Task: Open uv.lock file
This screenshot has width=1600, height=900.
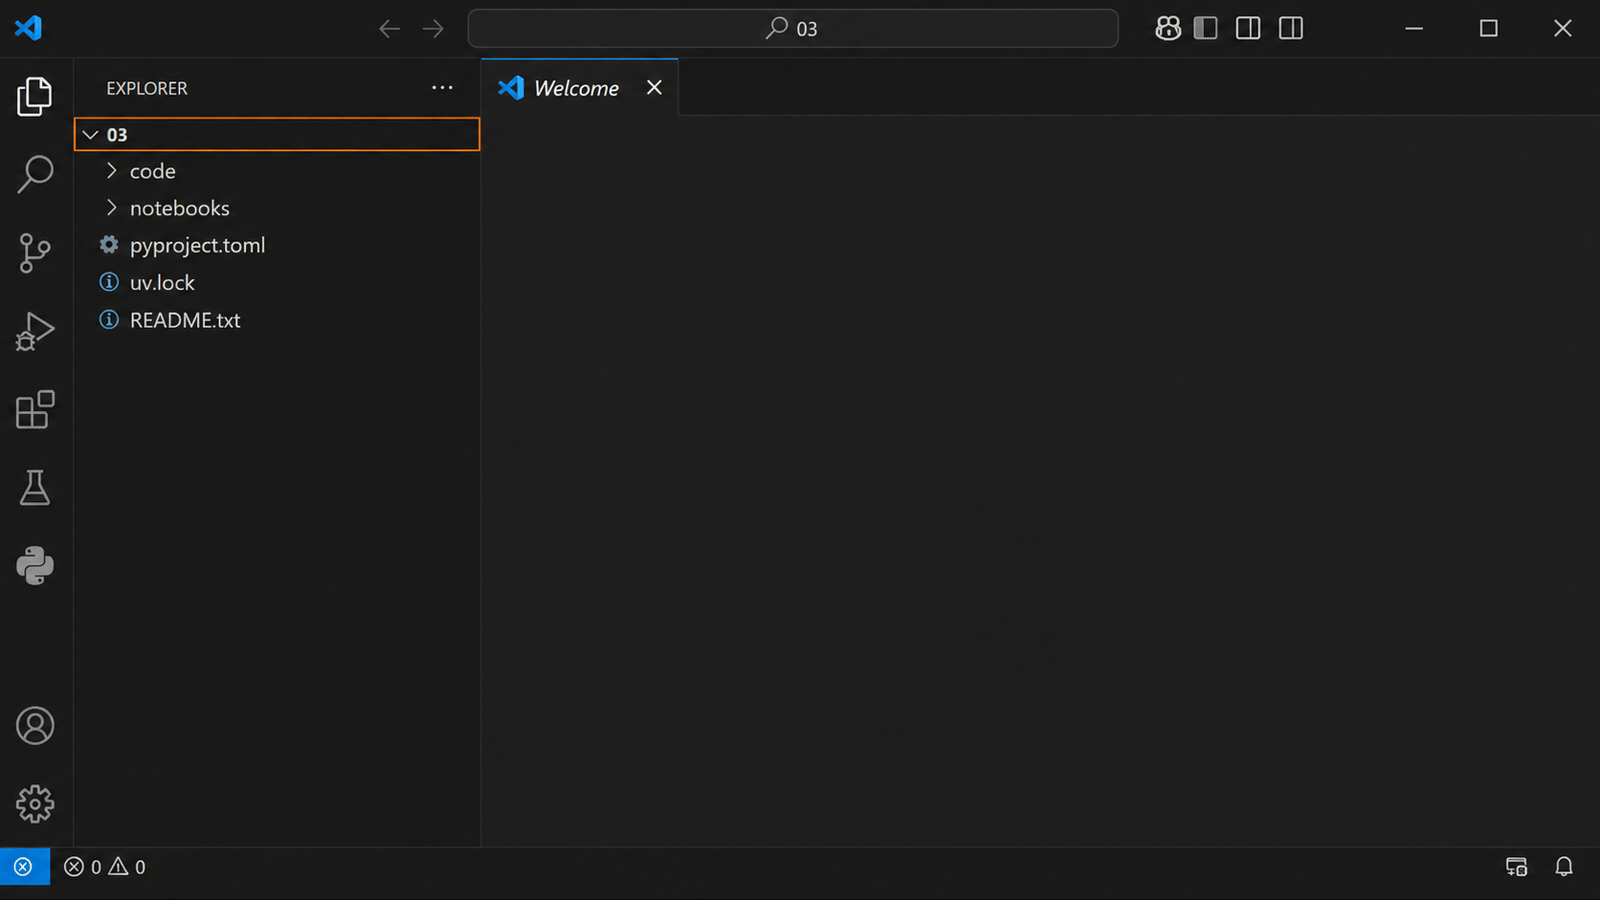Action: click(277, 283)
